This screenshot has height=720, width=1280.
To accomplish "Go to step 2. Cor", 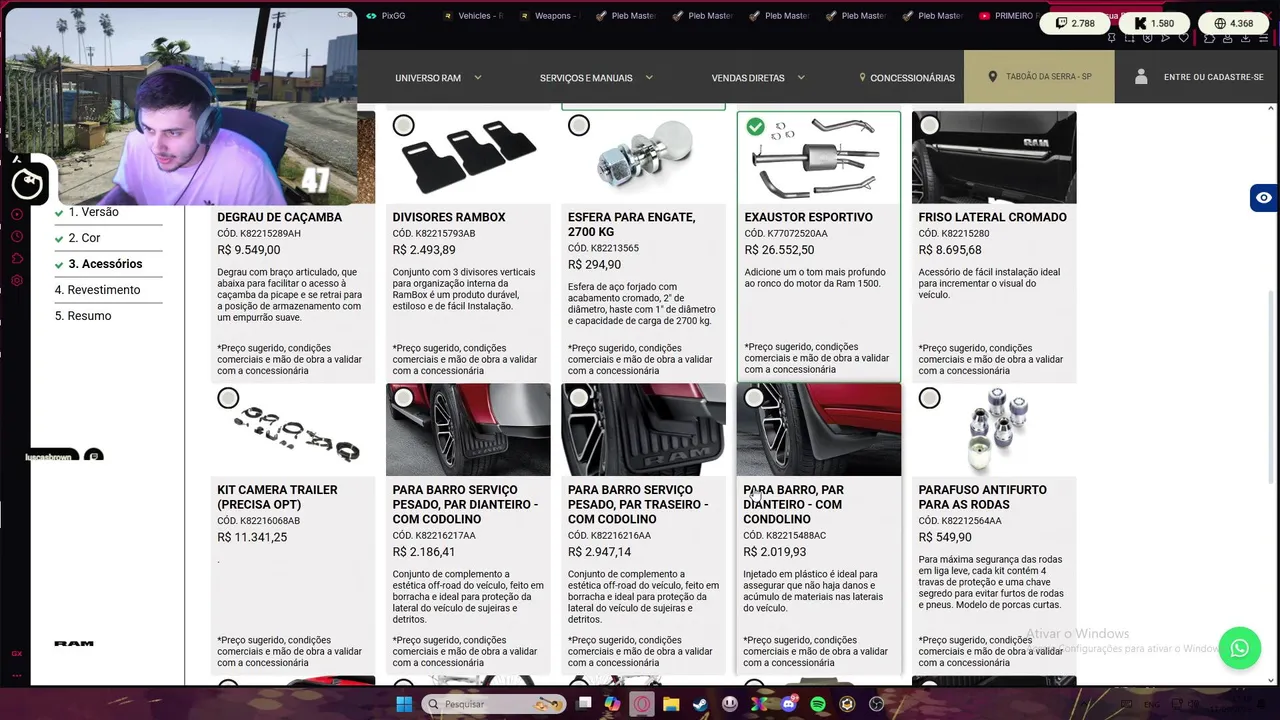I will point(84,238).
